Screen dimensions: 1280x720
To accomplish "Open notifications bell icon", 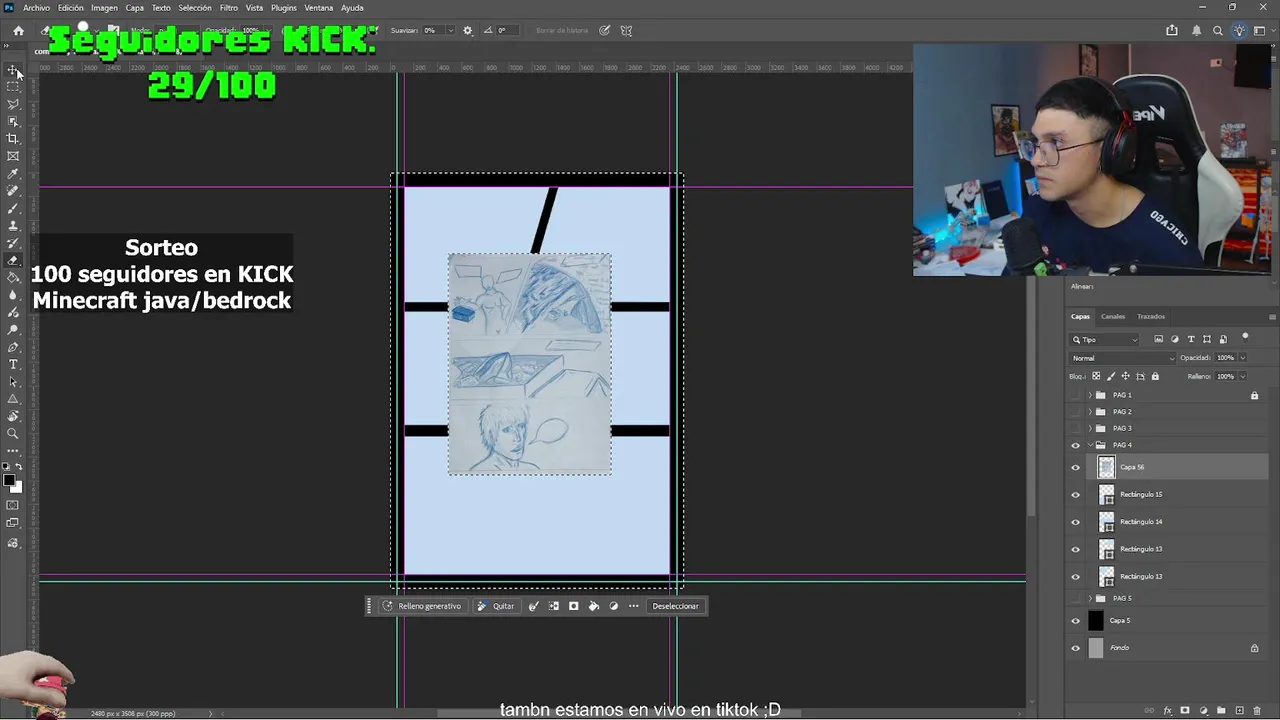I will 1196,31.
